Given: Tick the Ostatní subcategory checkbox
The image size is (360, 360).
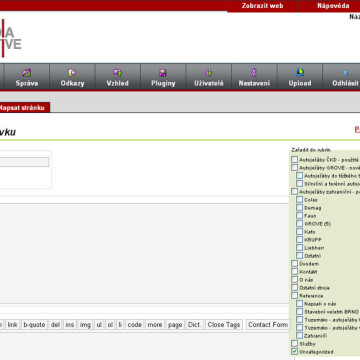Looking at the screenshot, I should (x=300, y=256).
